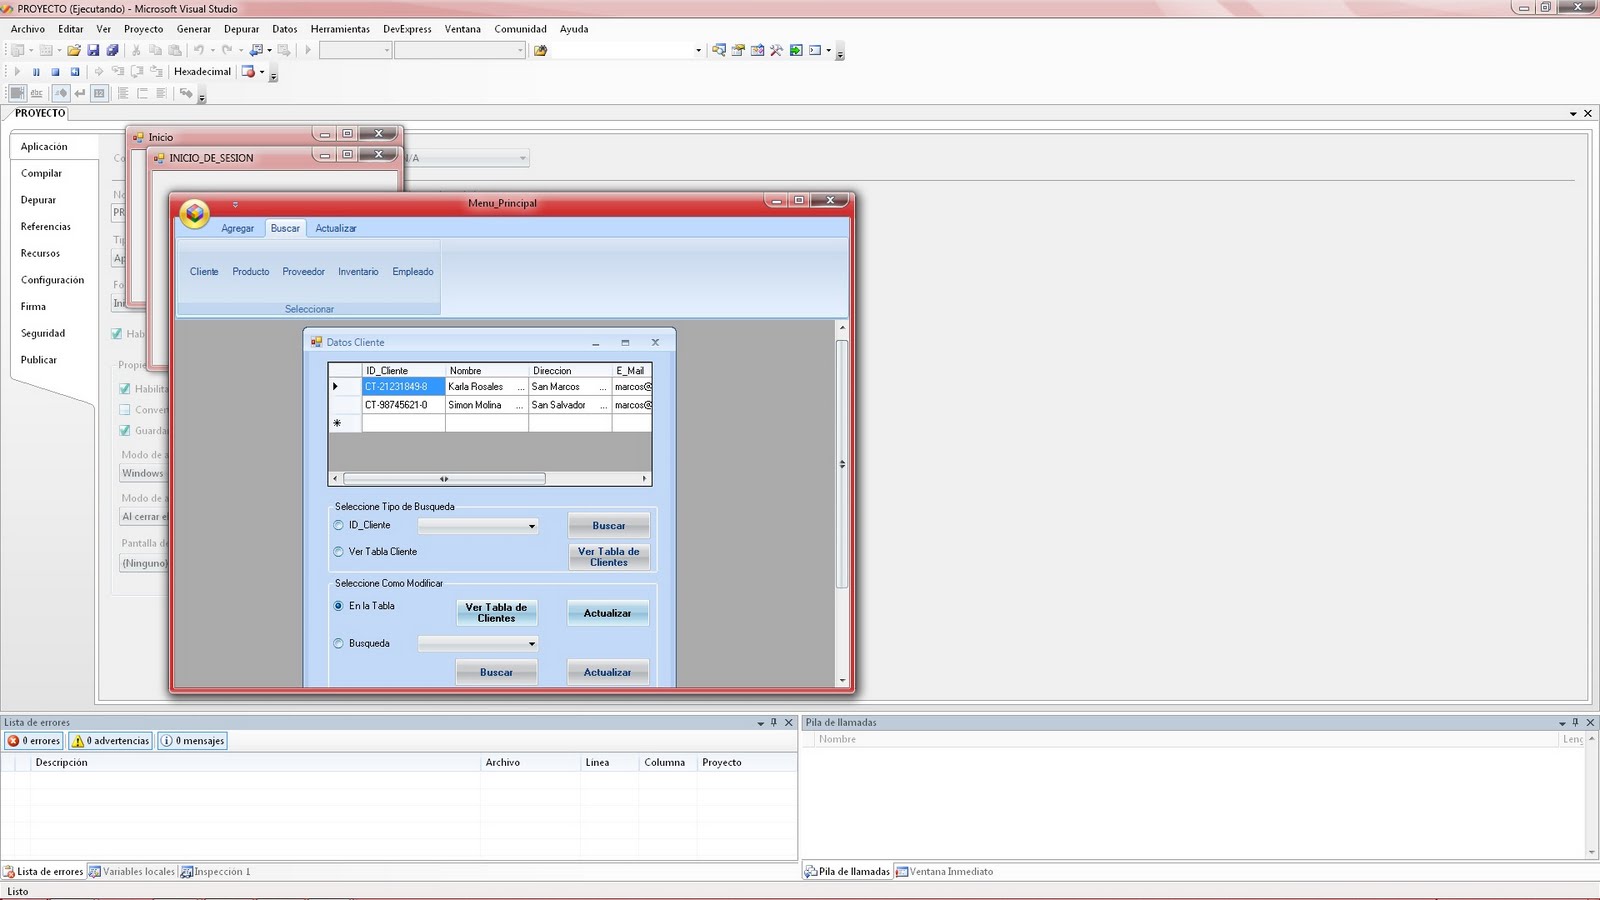Viewport: 1600px width, 900px height.
Task: Click Proveedor in the Seleccionar group
Action: click(303, 272)
